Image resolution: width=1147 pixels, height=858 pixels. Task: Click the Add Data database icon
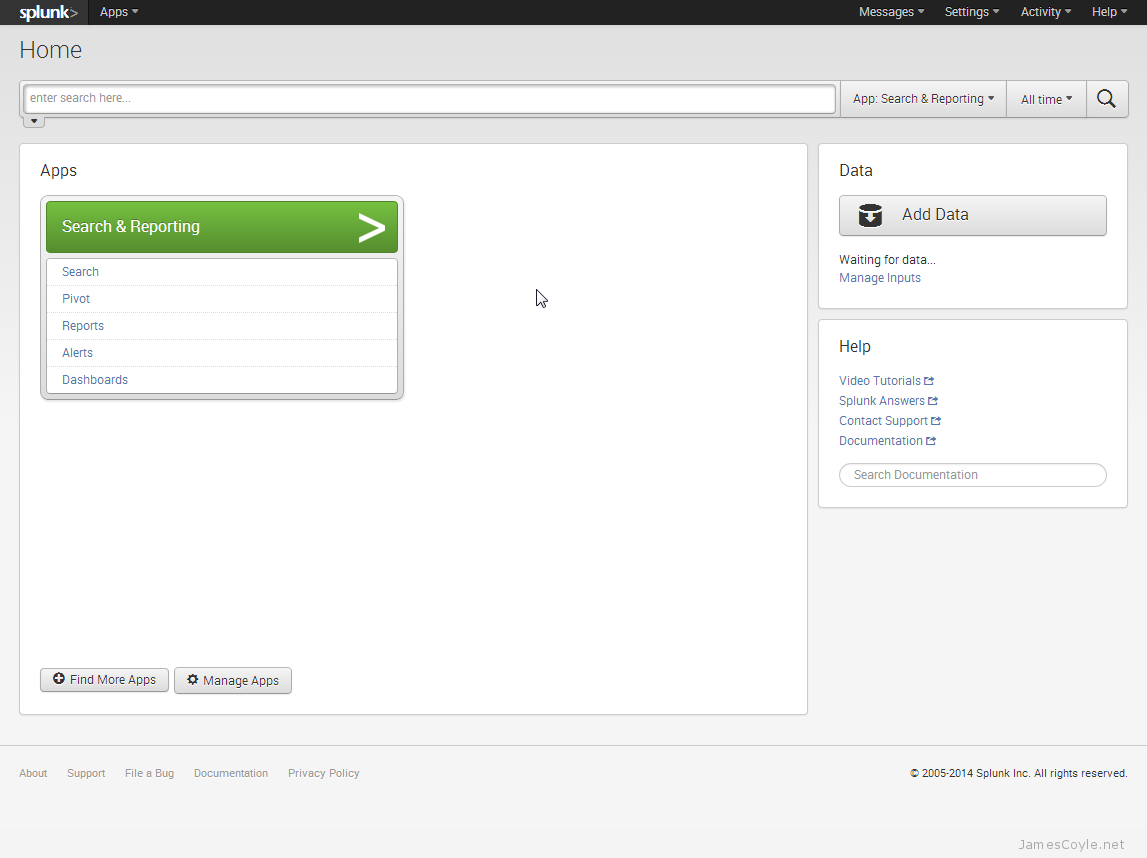pos(870,215)
